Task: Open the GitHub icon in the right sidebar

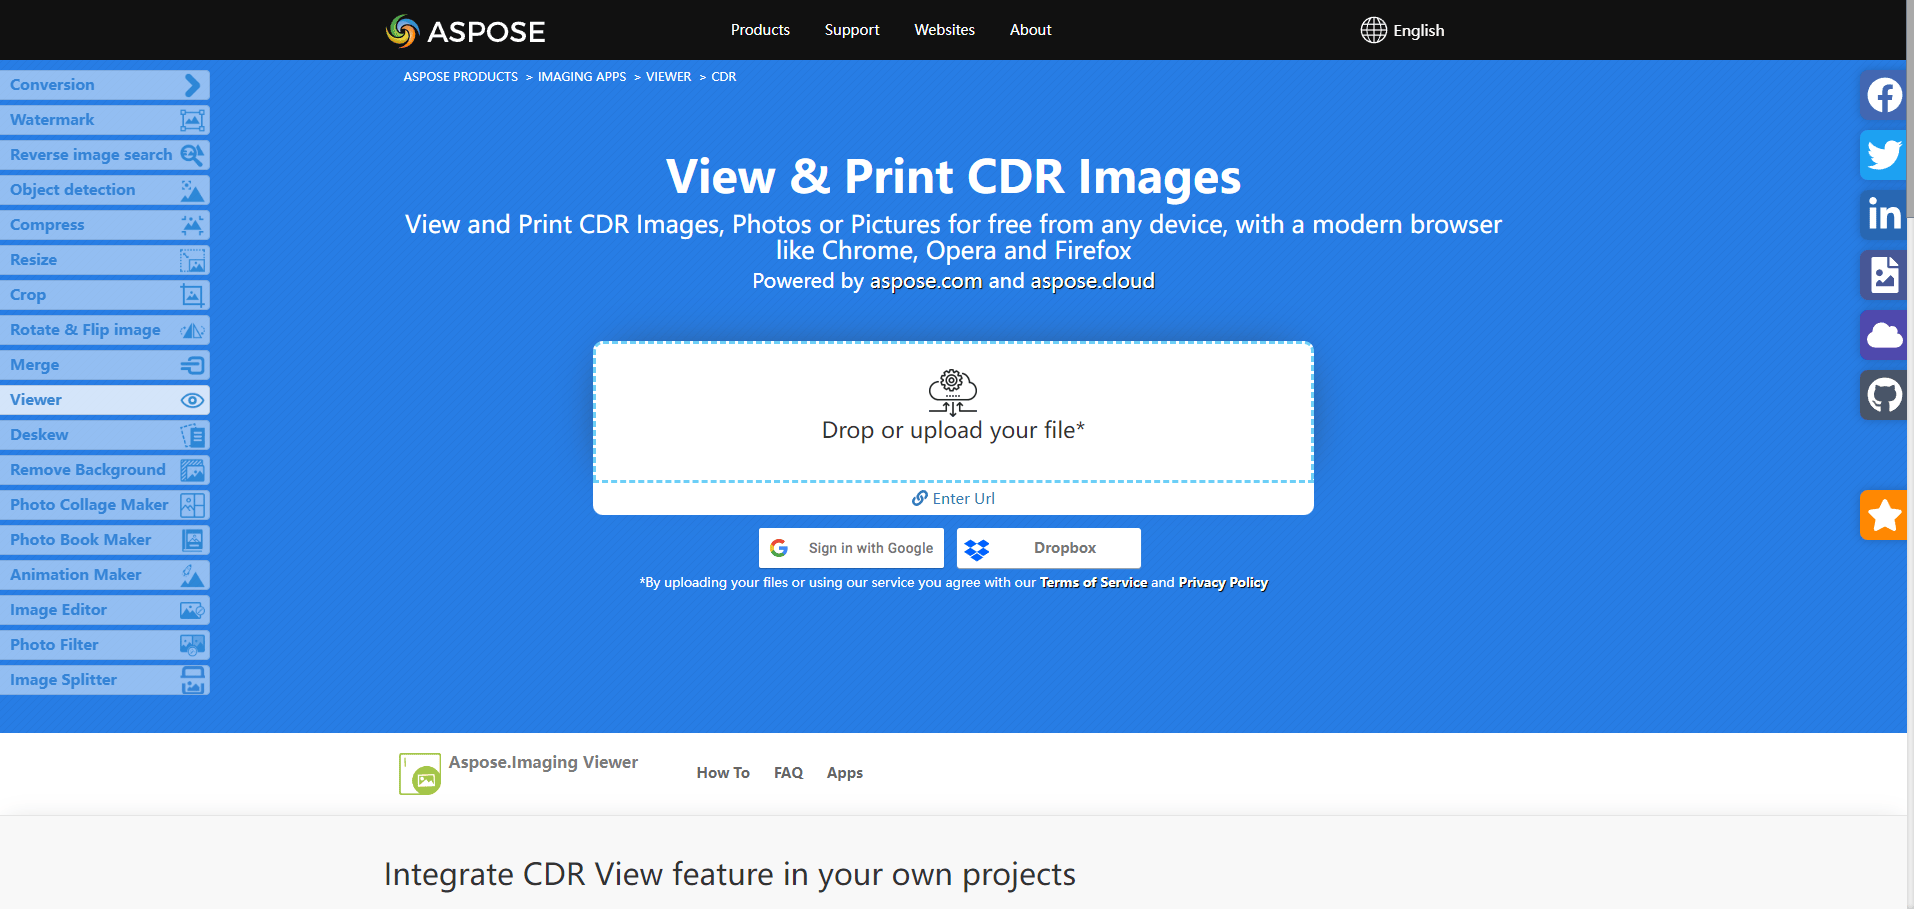Action: 1884,395
